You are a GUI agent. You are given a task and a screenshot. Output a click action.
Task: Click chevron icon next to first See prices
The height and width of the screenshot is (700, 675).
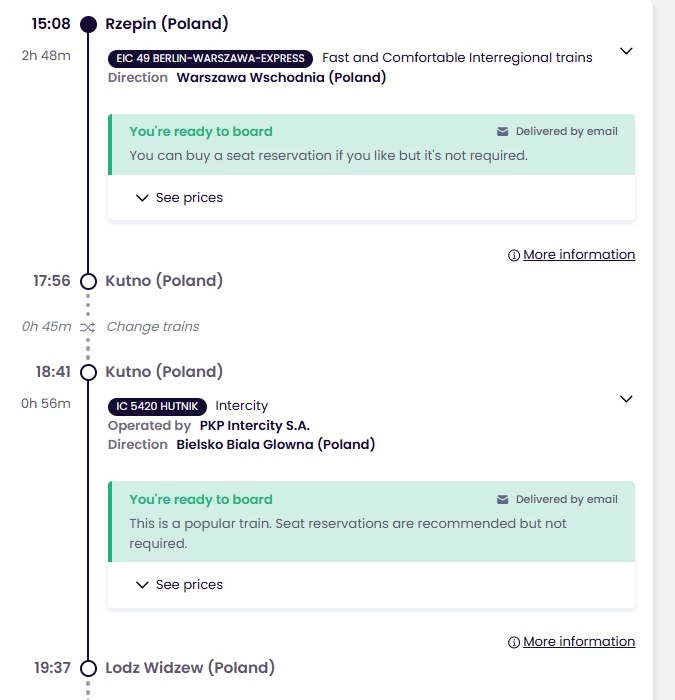142,198
